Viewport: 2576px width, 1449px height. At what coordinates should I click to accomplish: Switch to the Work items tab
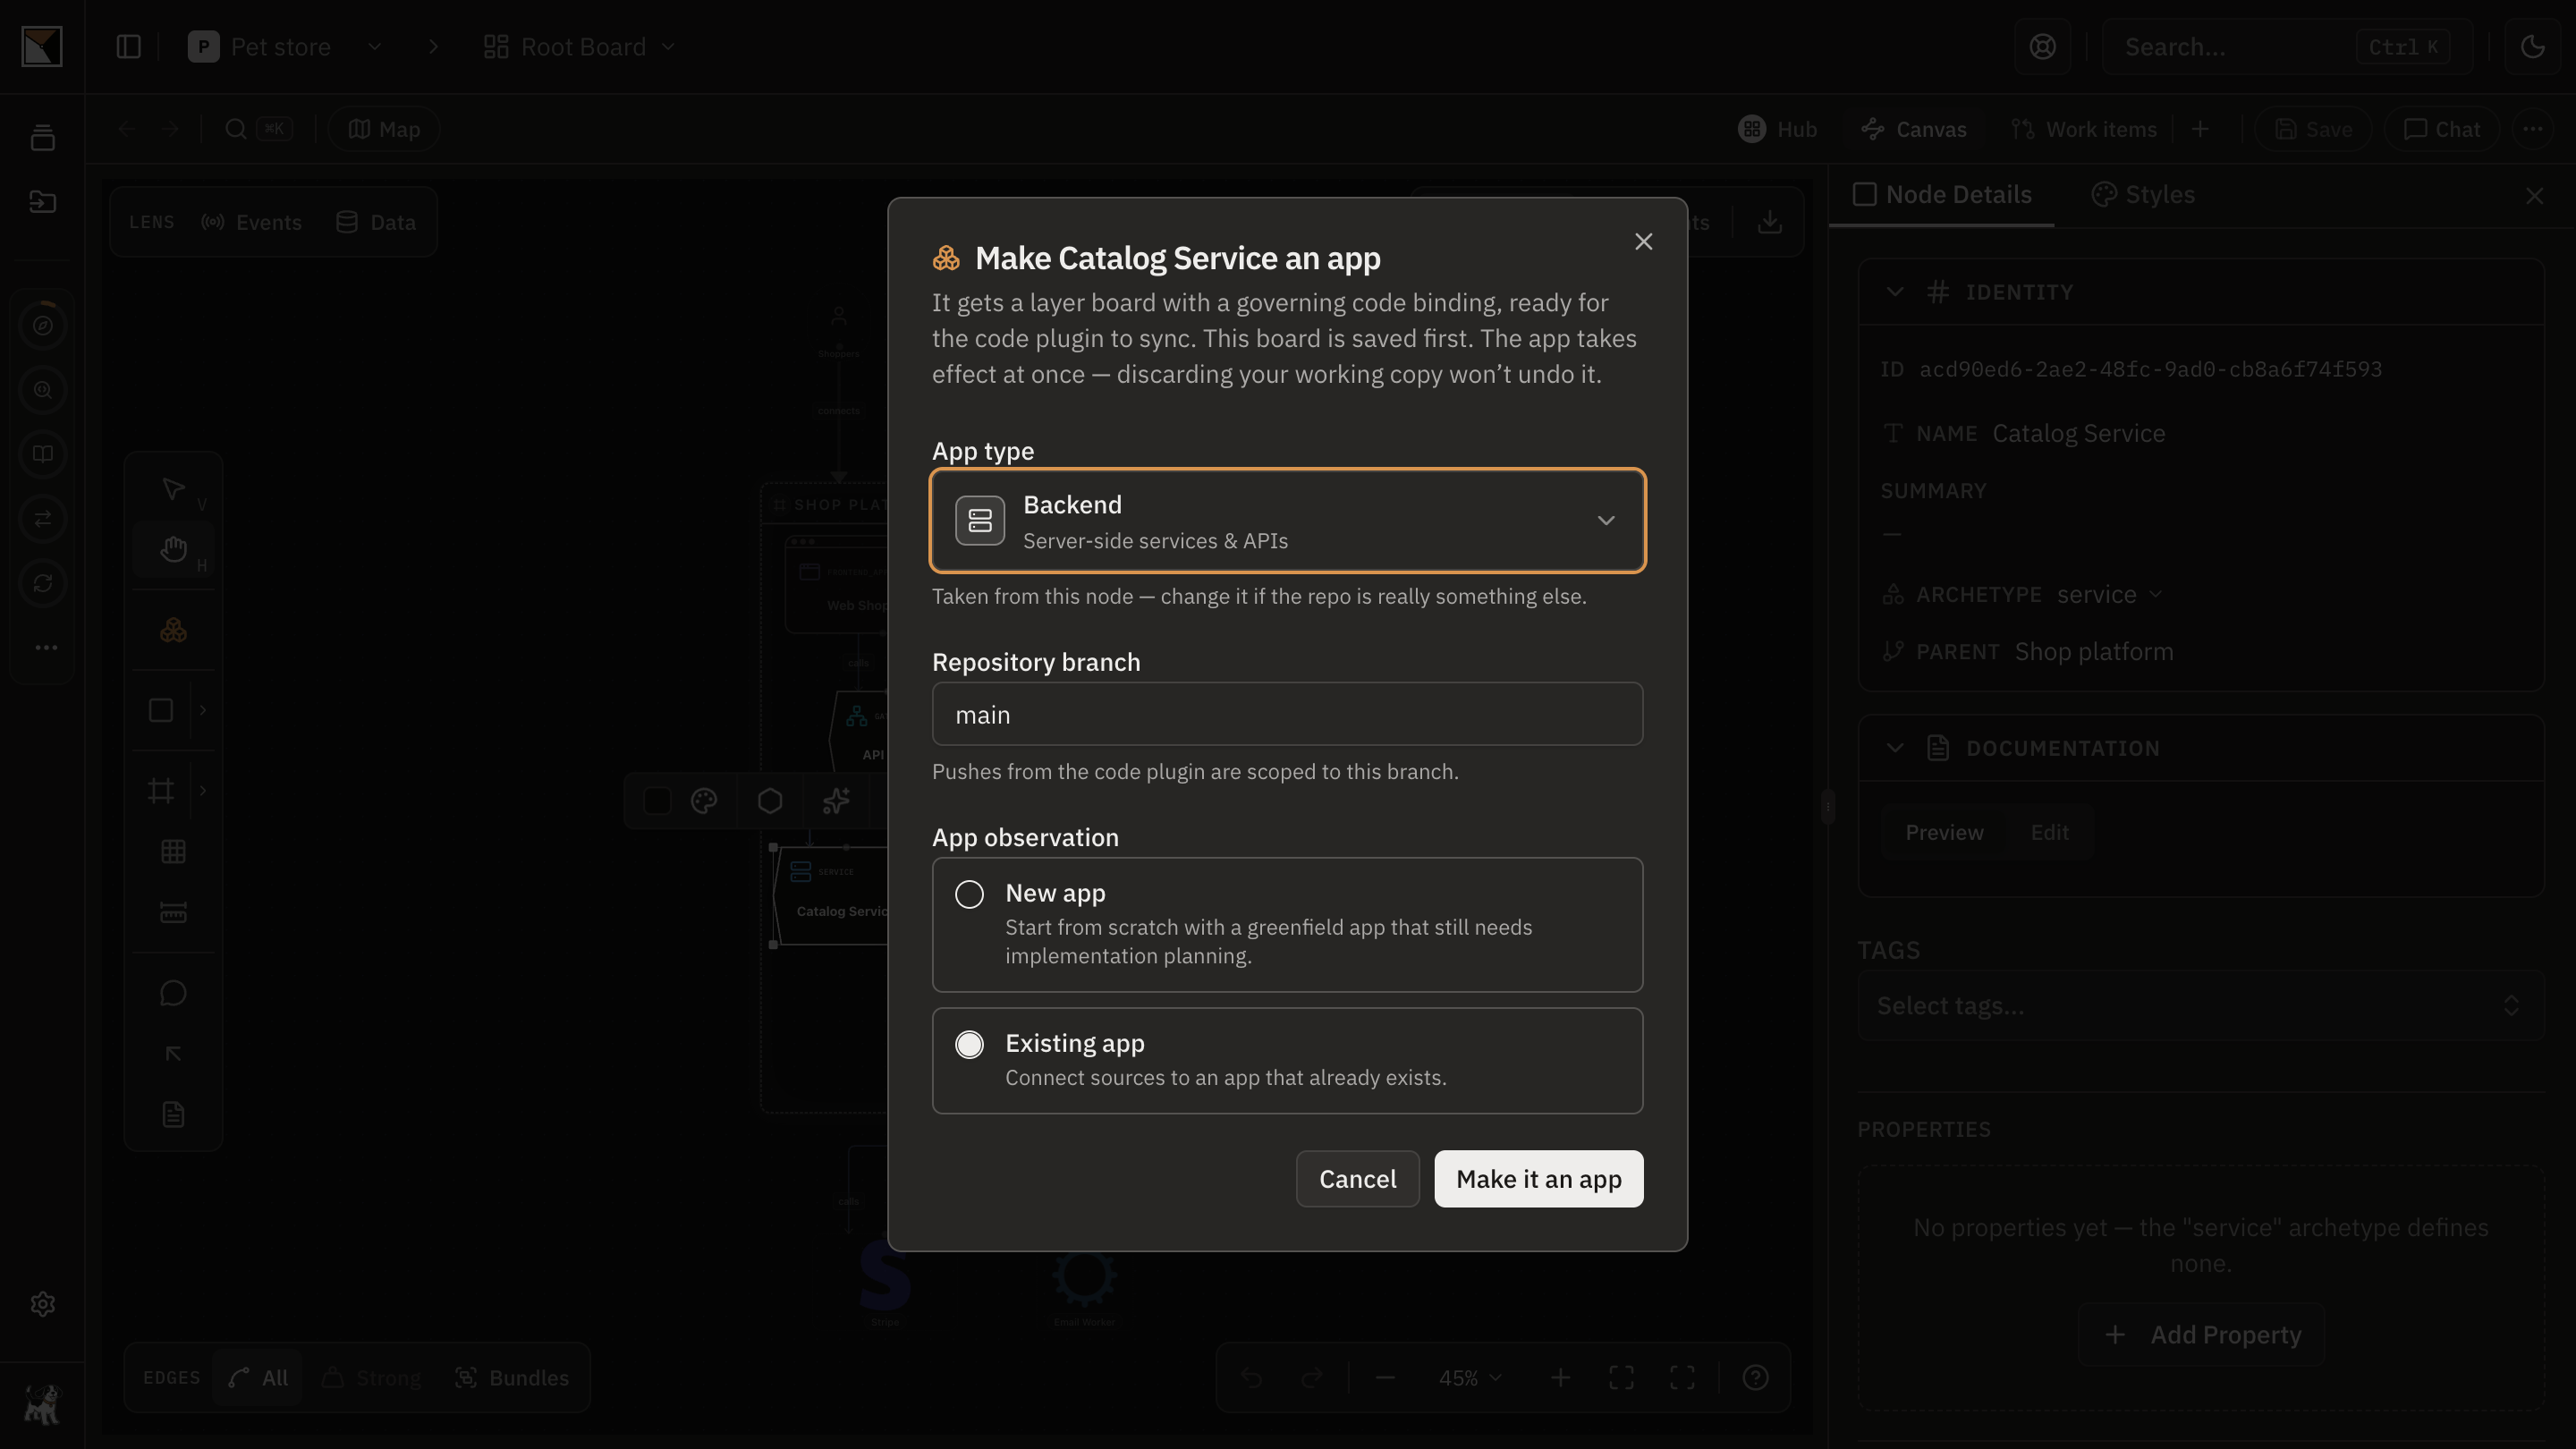(2084, 129)
